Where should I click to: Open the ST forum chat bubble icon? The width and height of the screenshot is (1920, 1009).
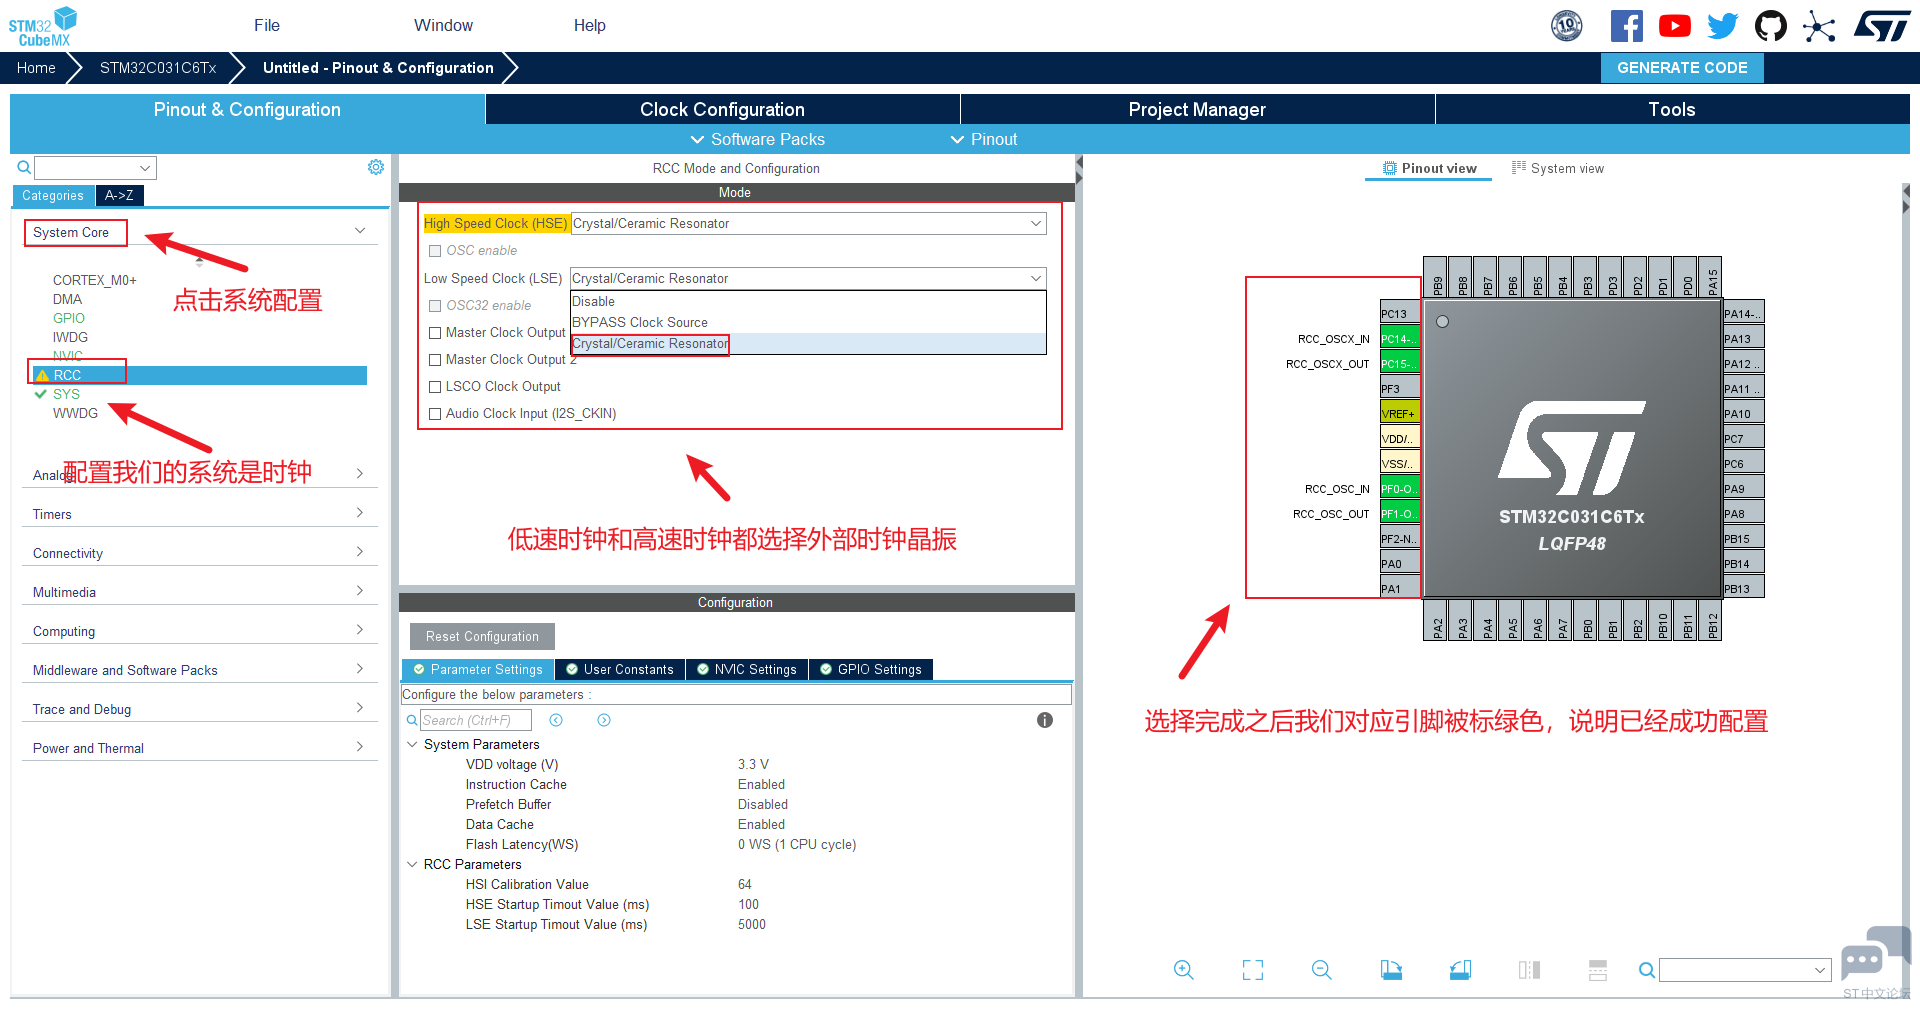[x=1875, y=953]
